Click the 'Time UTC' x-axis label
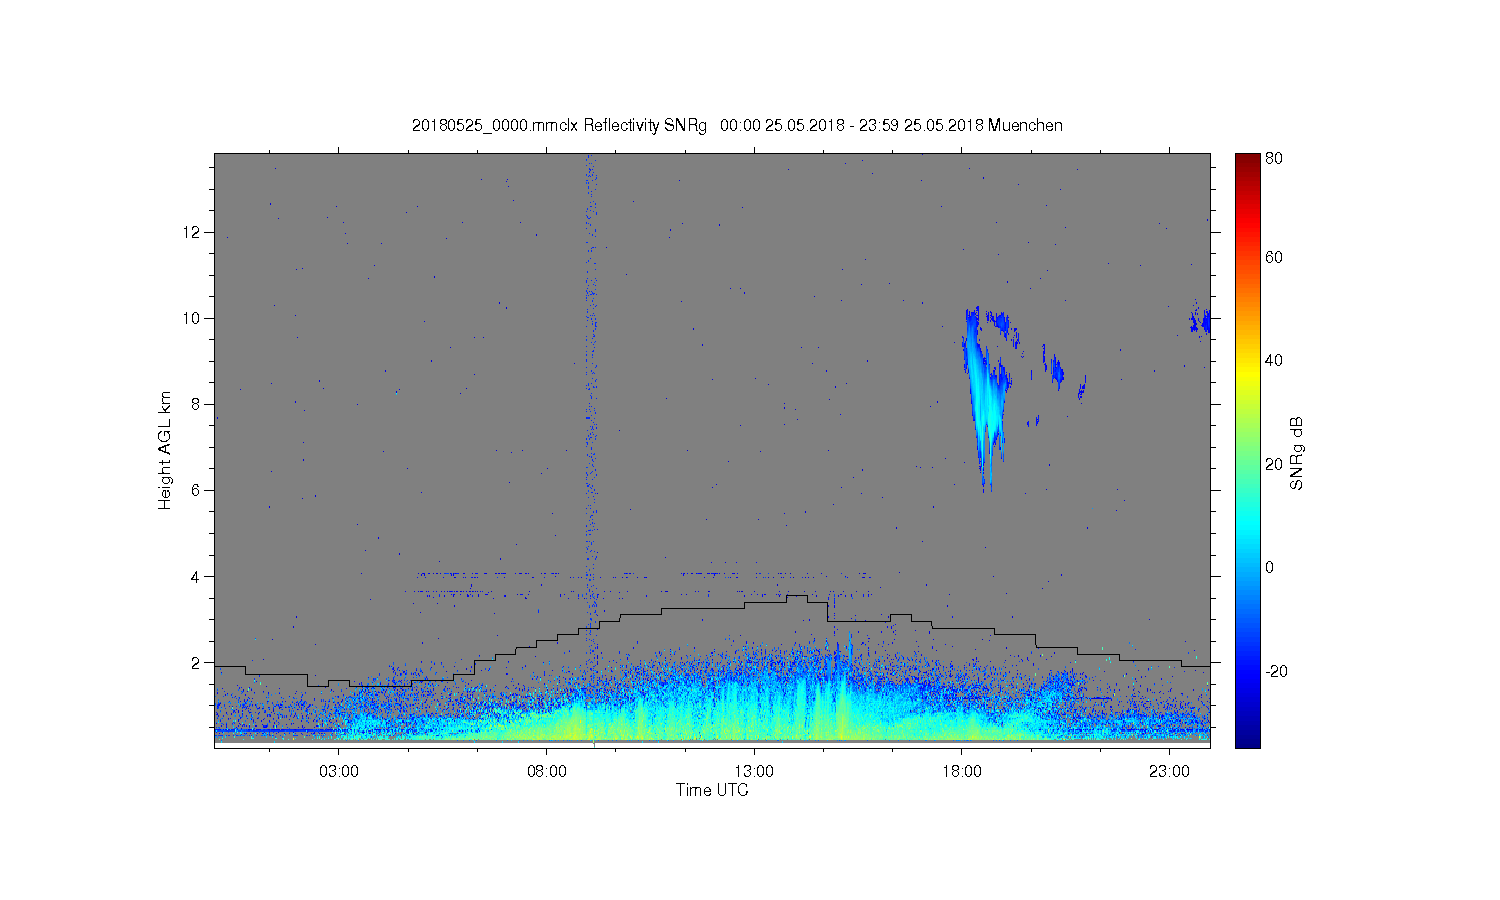The height and width of the screenshot is (900, 1500). [712, 790]
